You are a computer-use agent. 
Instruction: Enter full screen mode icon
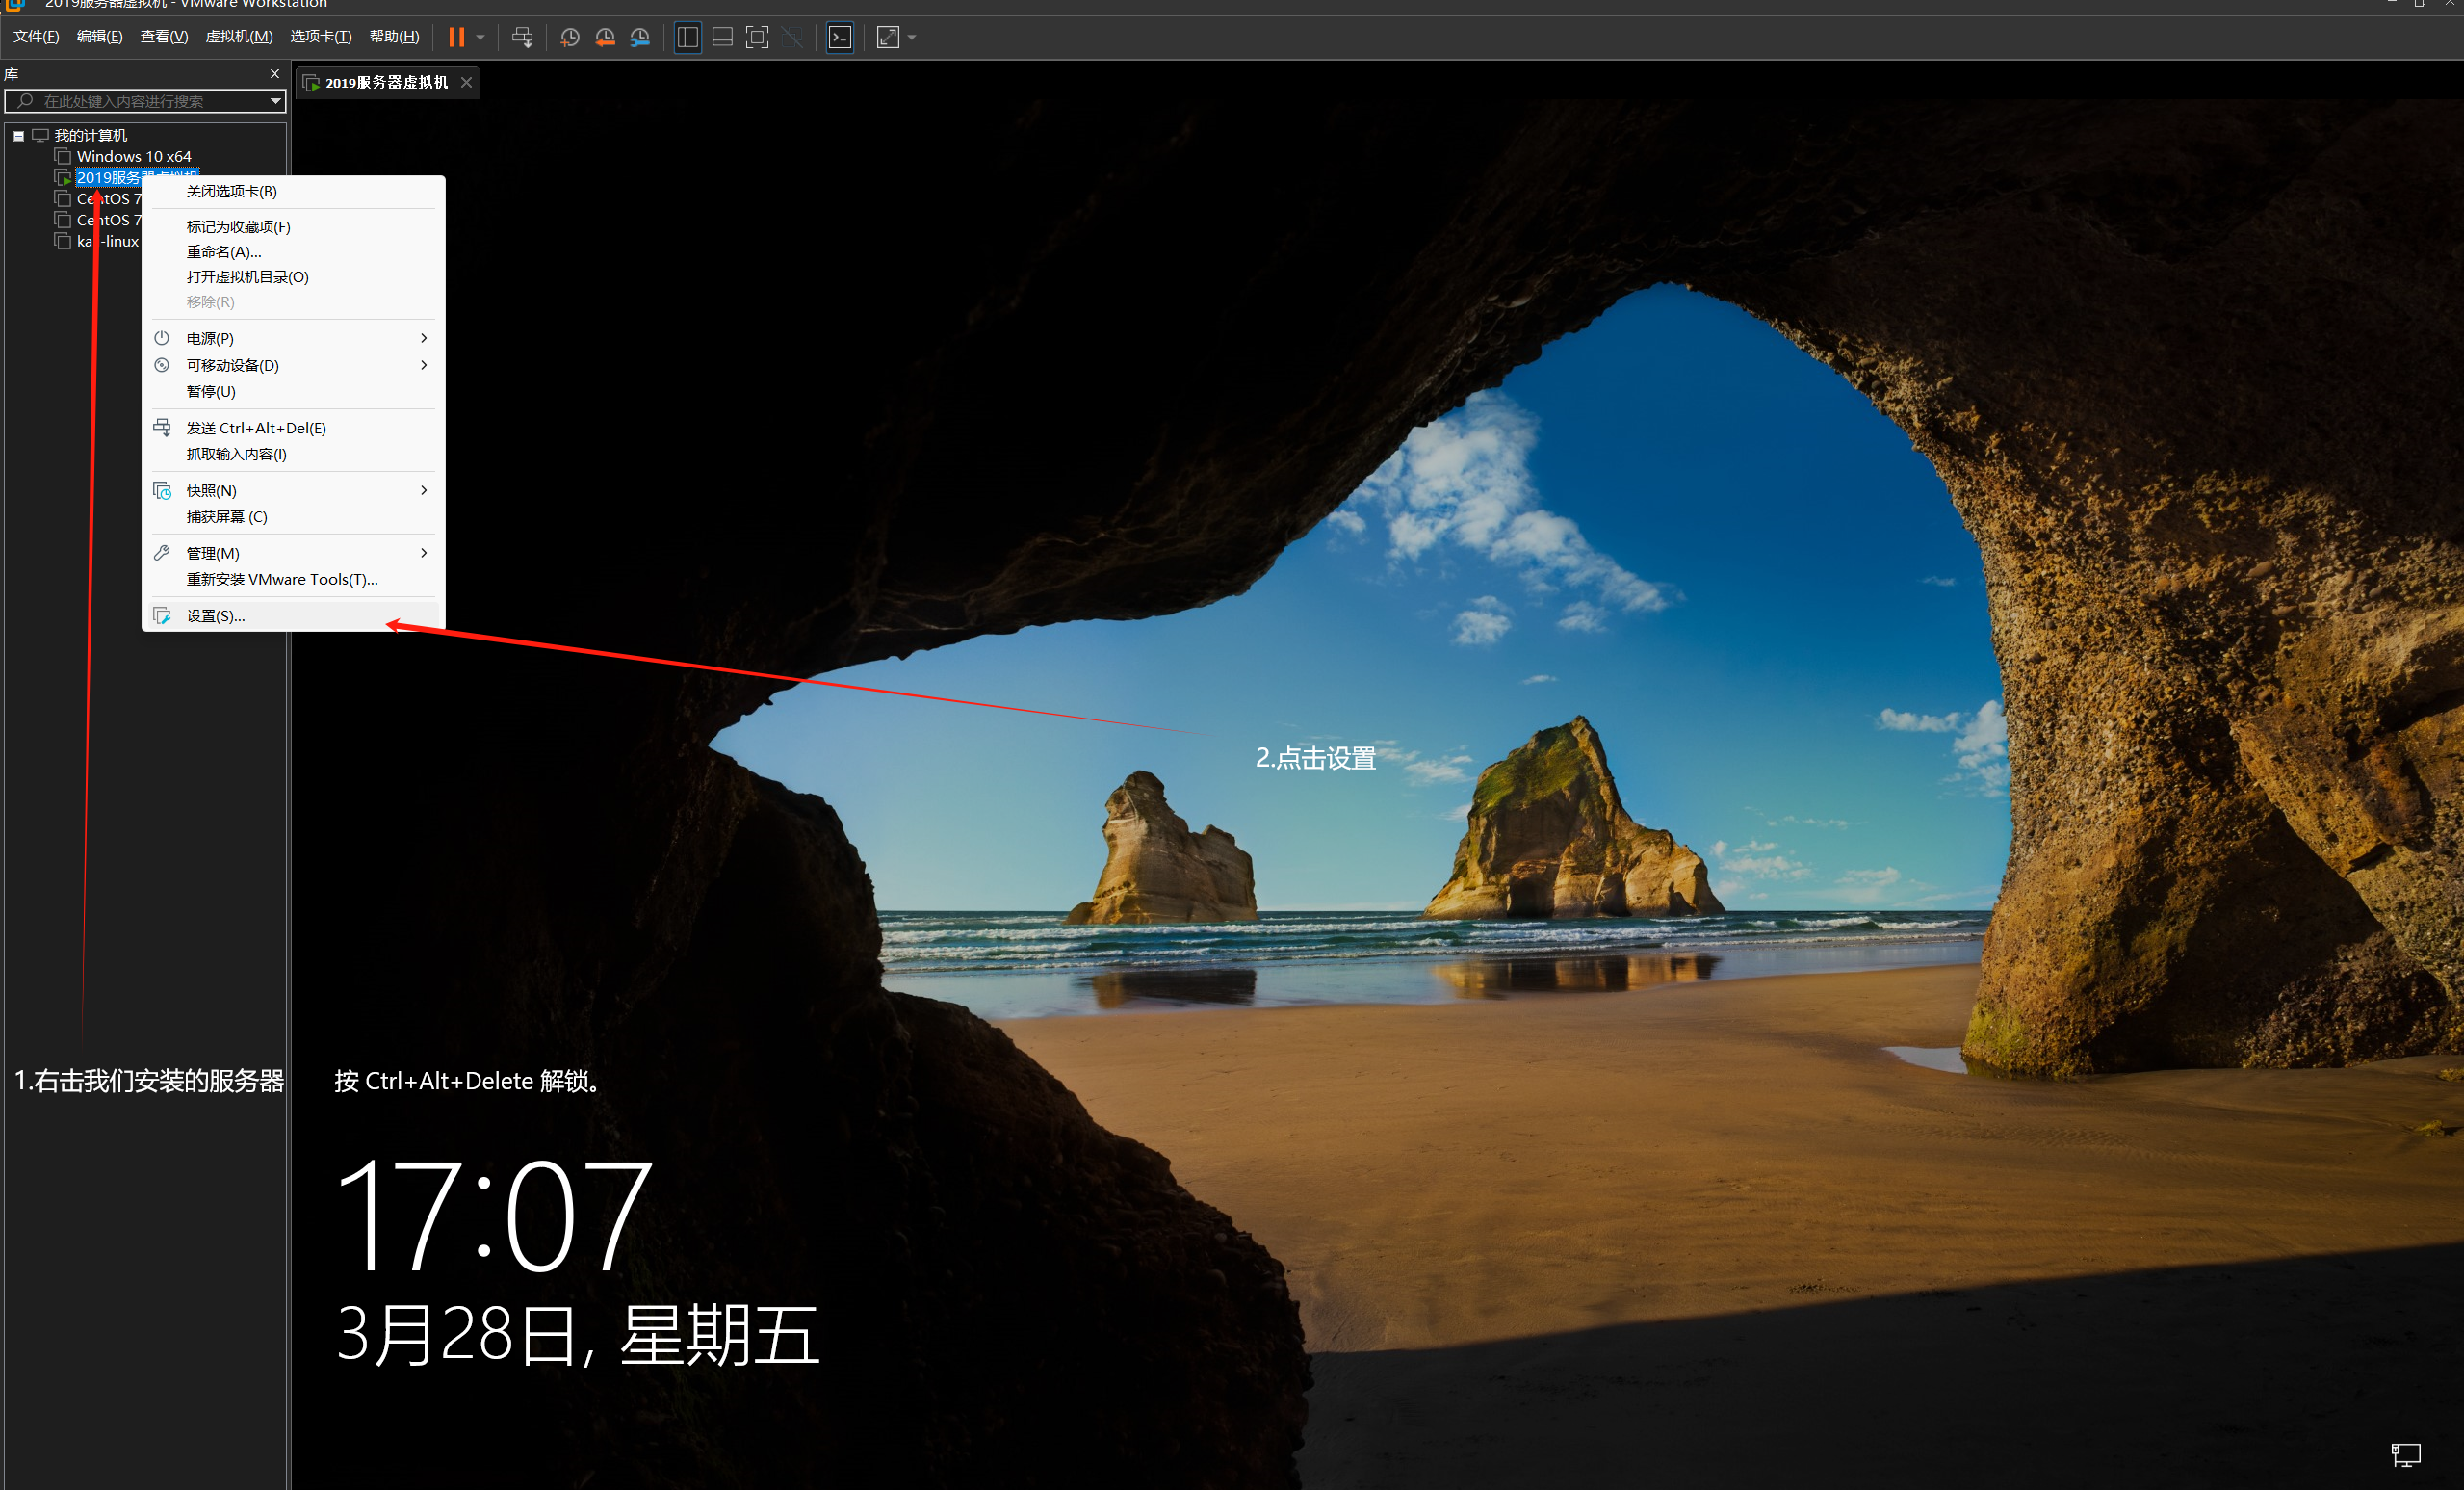click(x=757, y=38)
